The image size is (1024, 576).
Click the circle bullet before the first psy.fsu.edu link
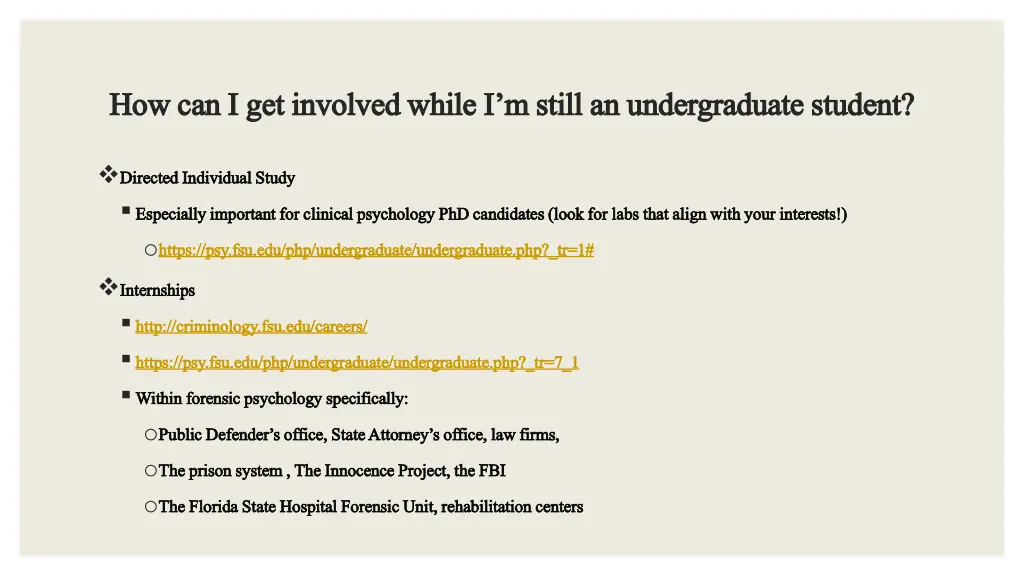151,250
